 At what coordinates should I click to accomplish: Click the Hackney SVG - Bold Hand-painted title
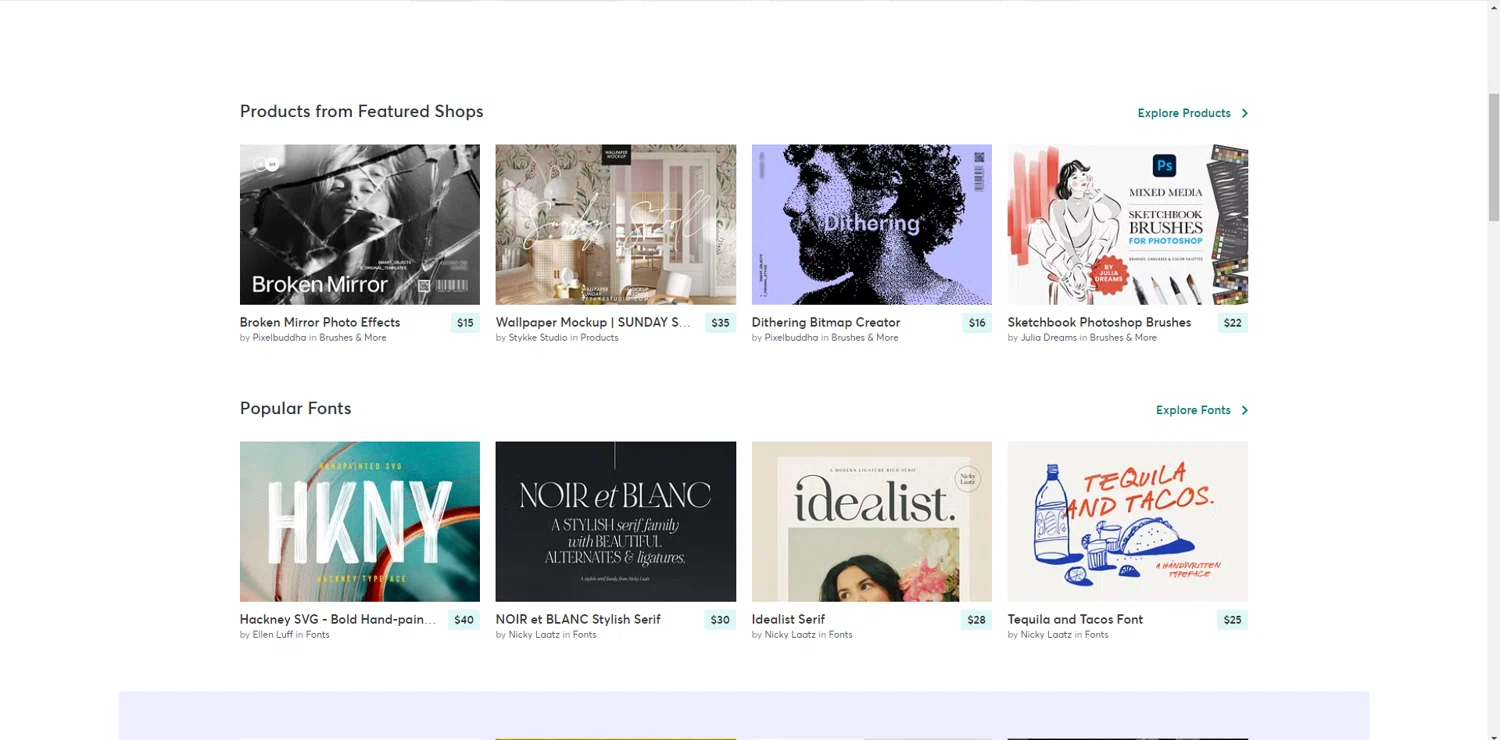338,619
